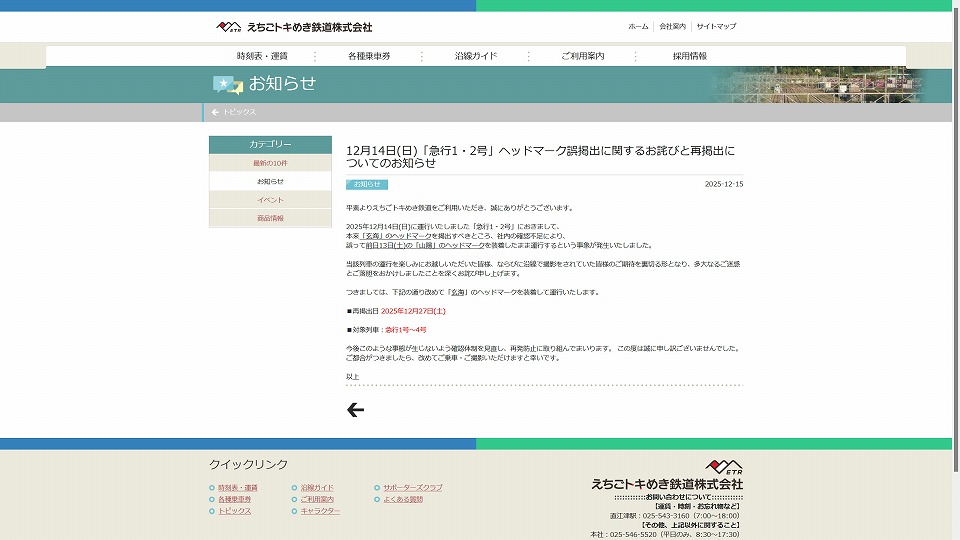Open the 採用情報 navigation menu
Image resolution: width=960 pixels, height=540 pixels.
click(689, 56)
